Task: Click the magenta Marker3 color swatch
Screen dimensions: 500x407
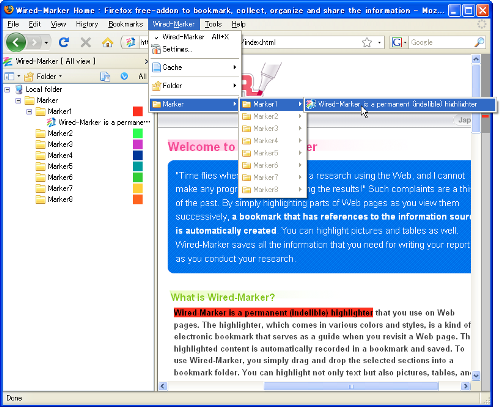Action: [x=138, y=144]
